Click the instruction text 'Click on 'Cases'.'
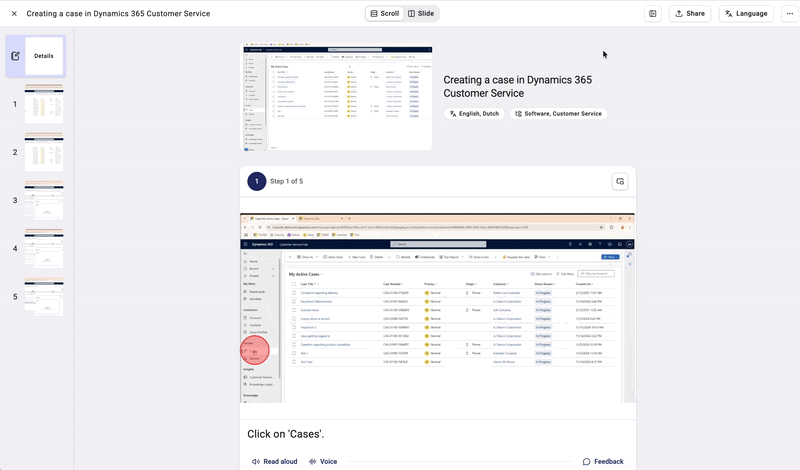Screen dimensions: 800x470 [x=286, y=434]
